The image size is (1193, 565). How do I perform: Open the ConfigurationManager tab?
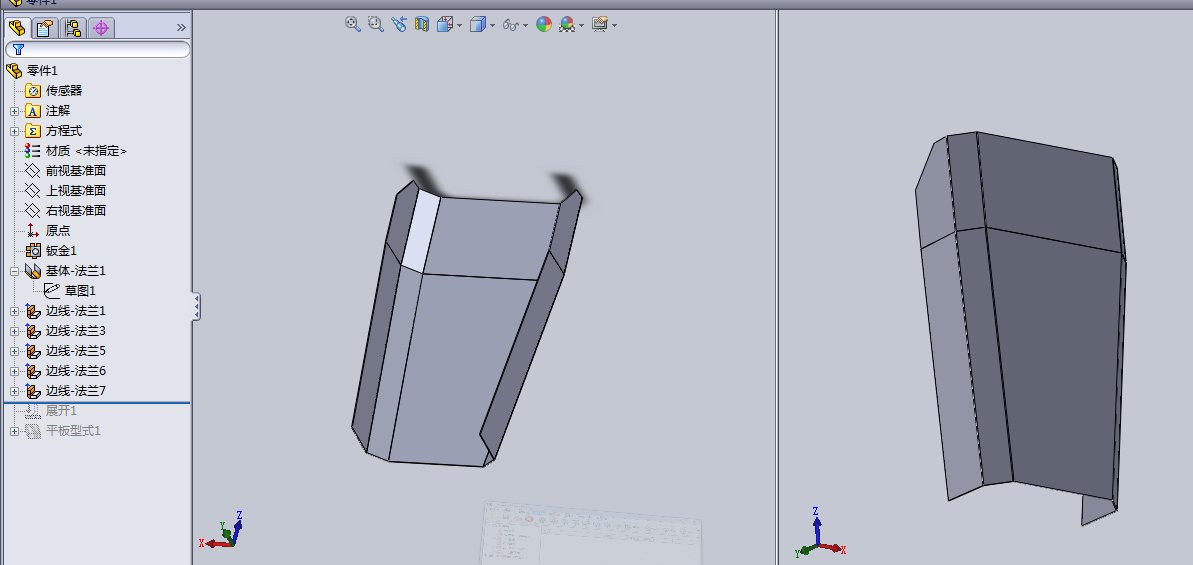tap(74, 28)
